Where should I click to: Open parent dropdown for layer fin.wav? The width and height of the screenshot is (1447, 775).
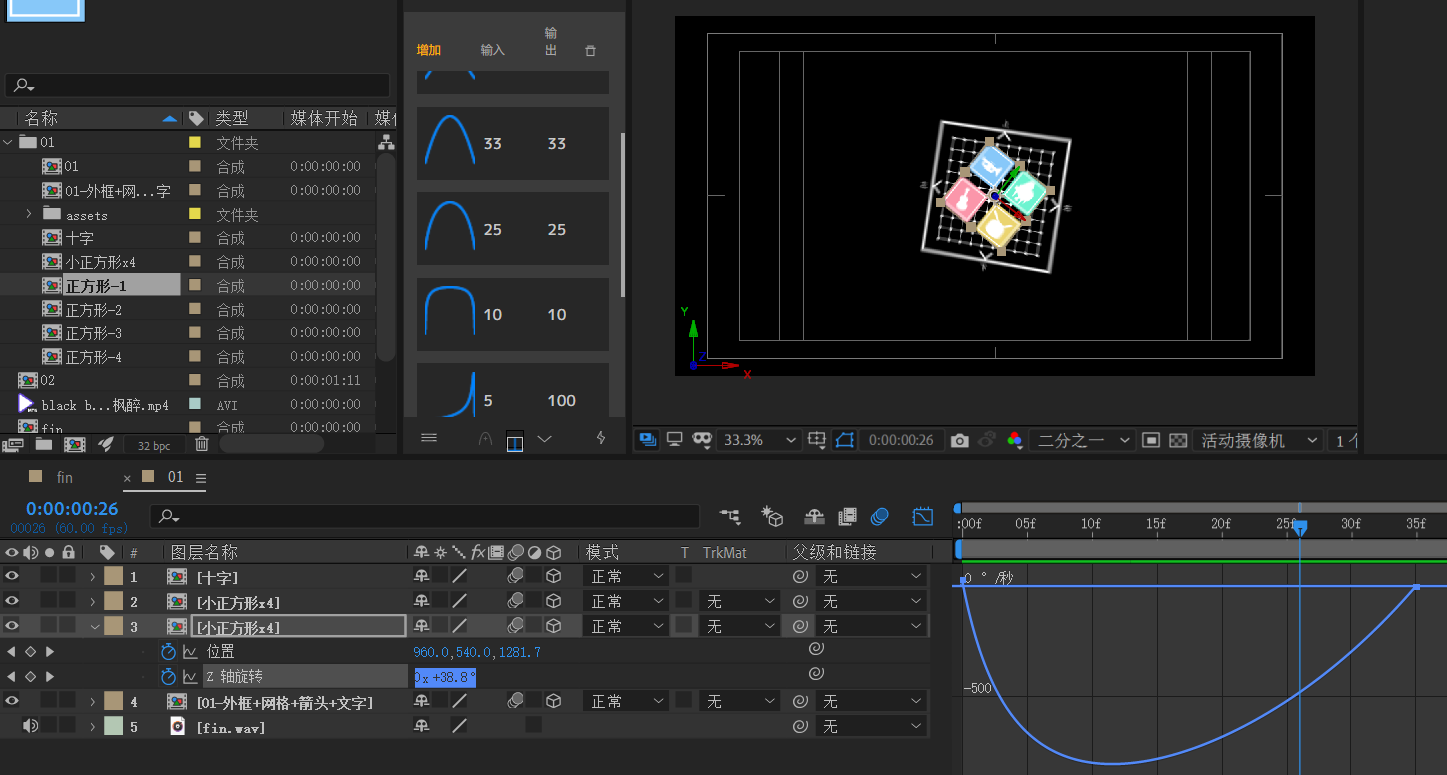(x=871, y=727)
